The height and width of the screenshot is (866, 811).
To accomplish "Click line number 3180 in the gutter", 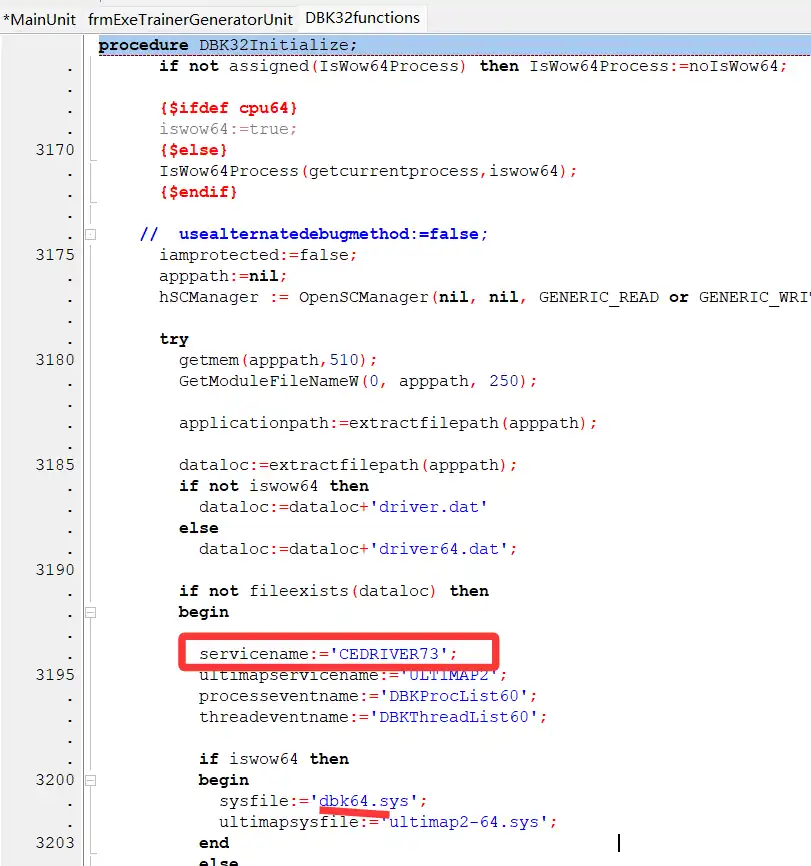I will coord(55,360).
